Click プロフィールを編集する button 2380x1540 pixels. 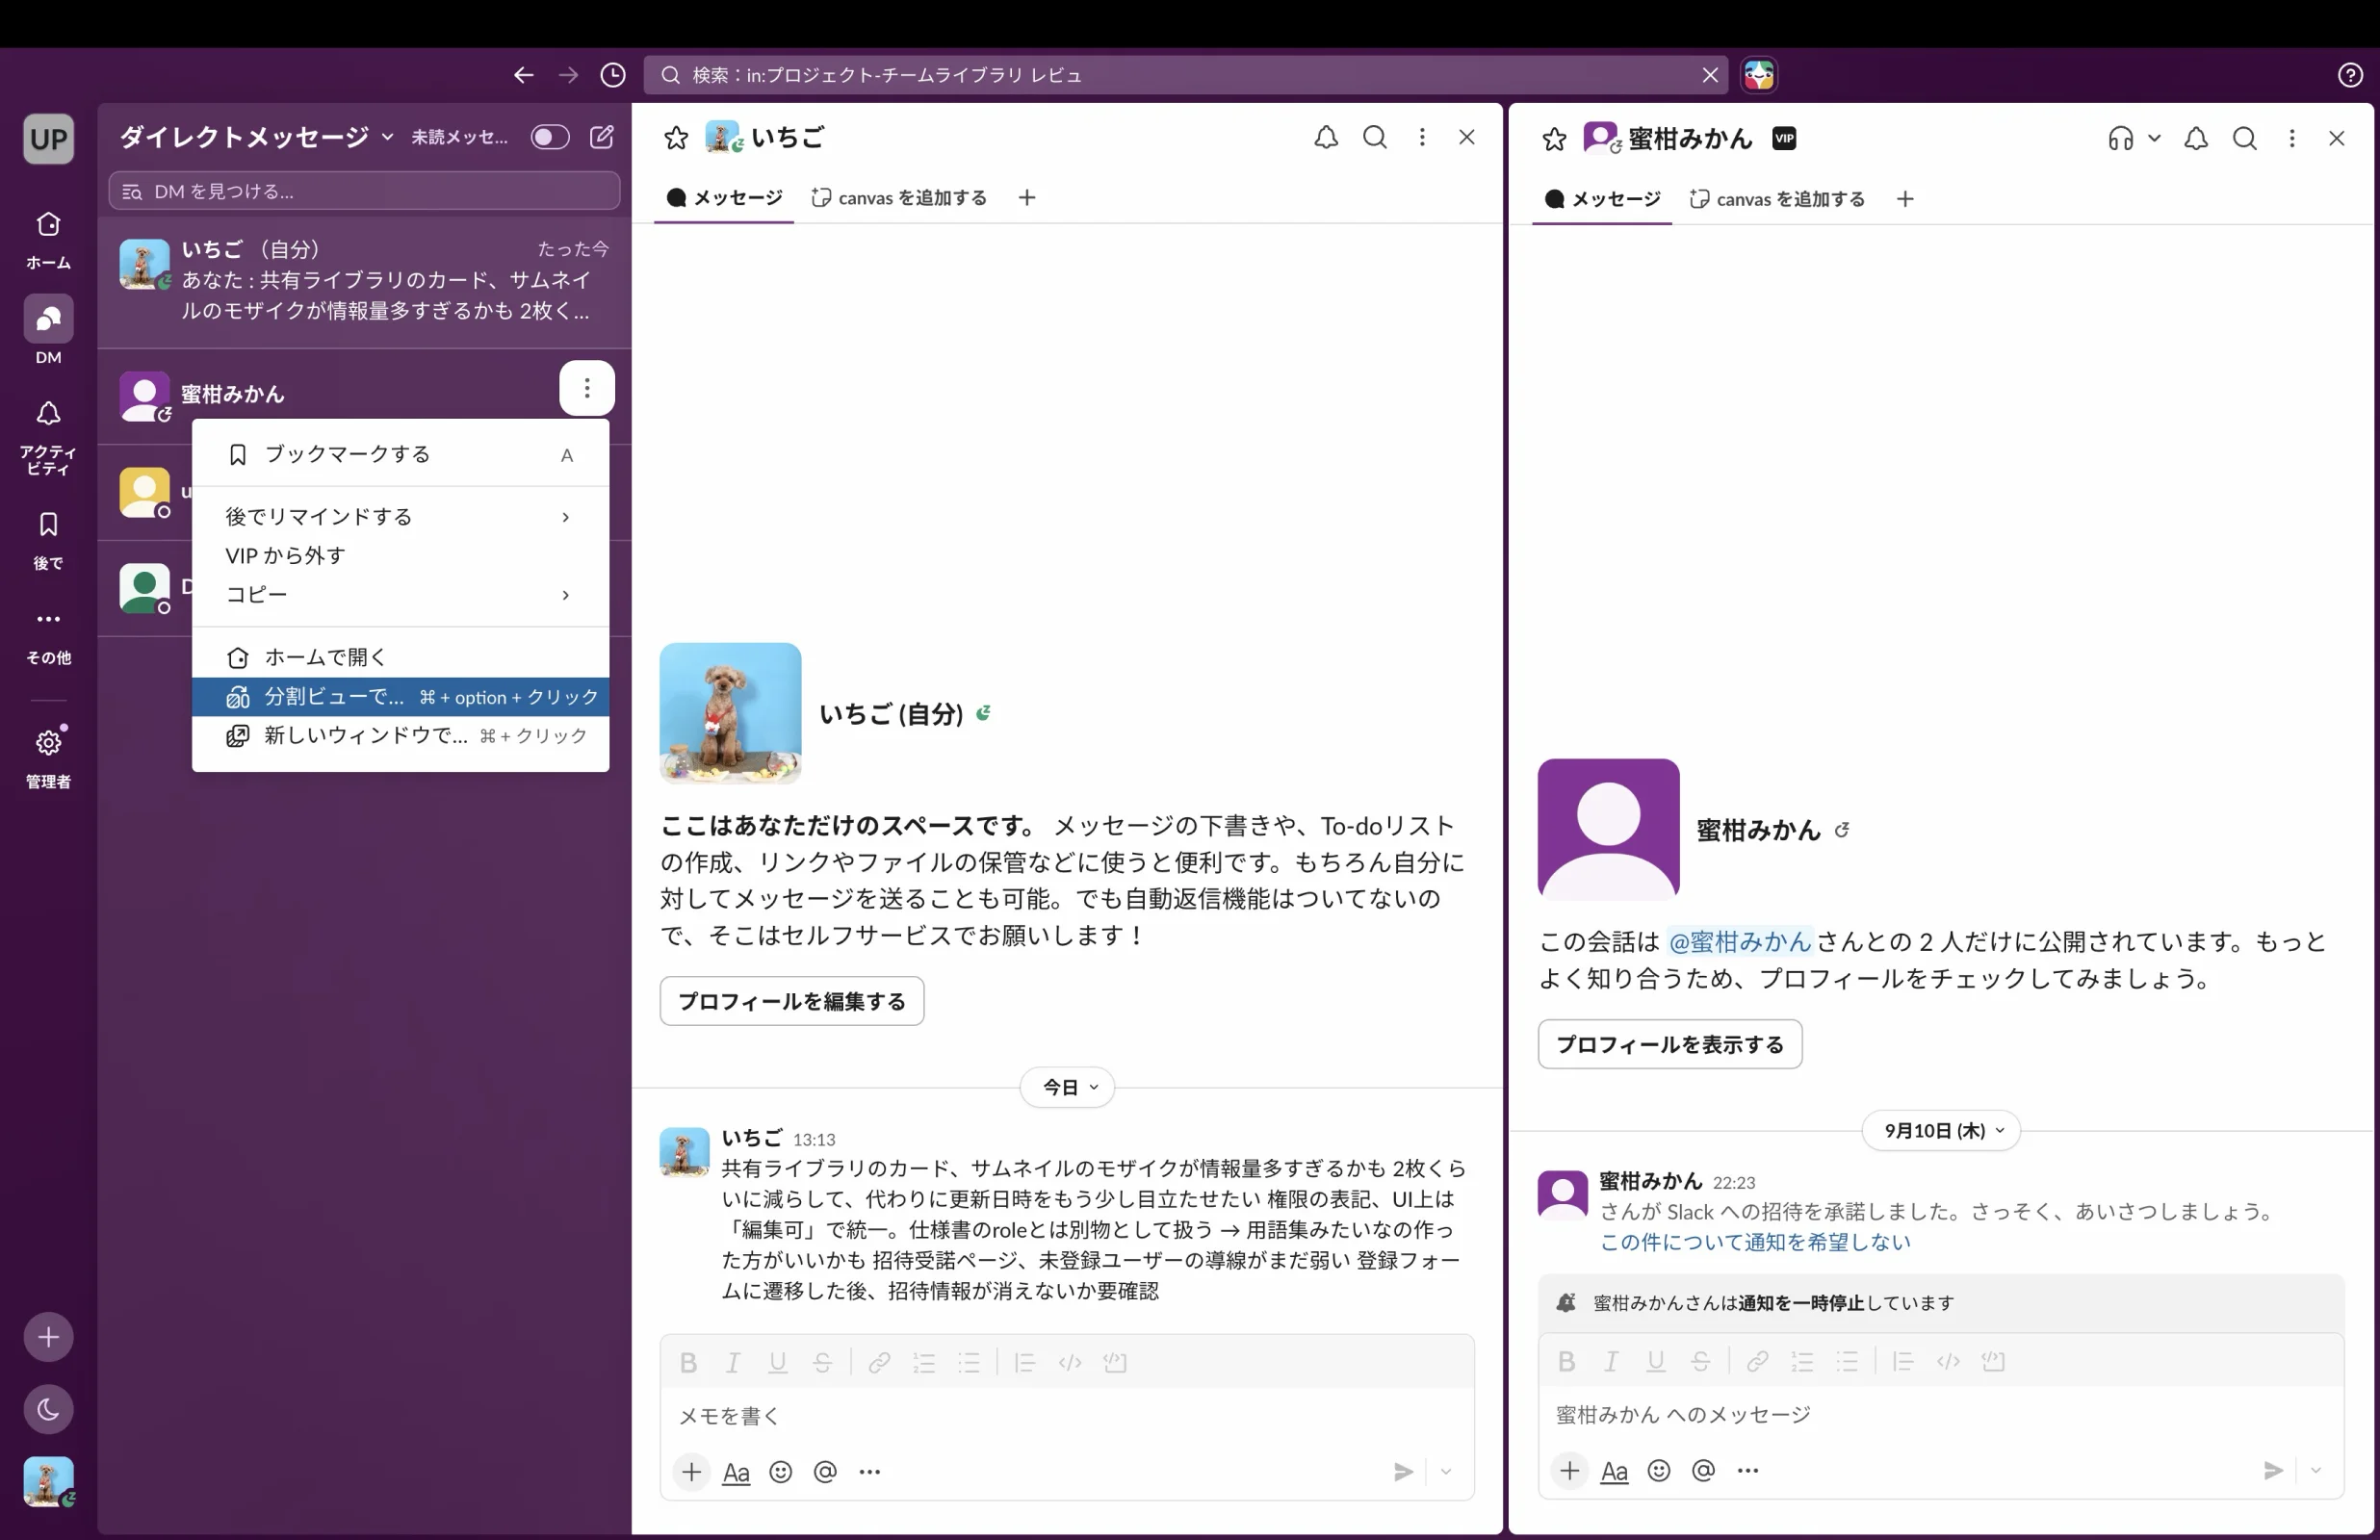pos(791,1001)
